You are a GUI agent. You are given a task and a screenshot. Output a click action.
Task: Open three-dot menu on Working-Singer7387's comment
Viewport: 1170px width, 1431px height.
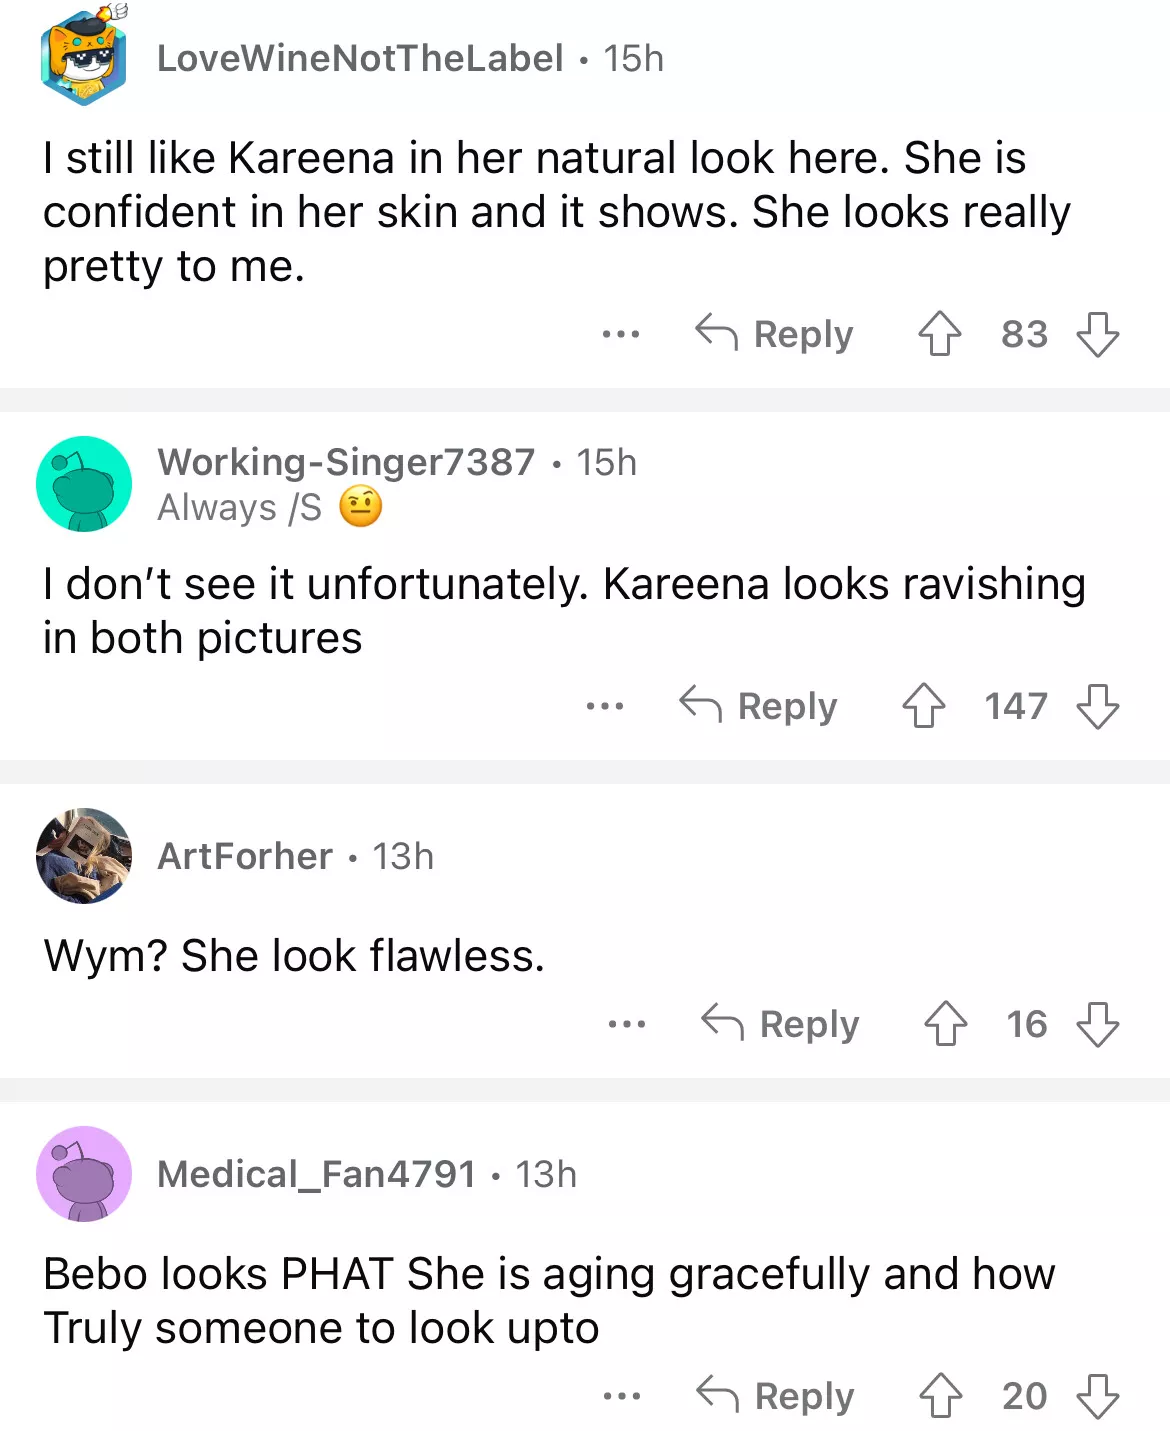(604, 706)
